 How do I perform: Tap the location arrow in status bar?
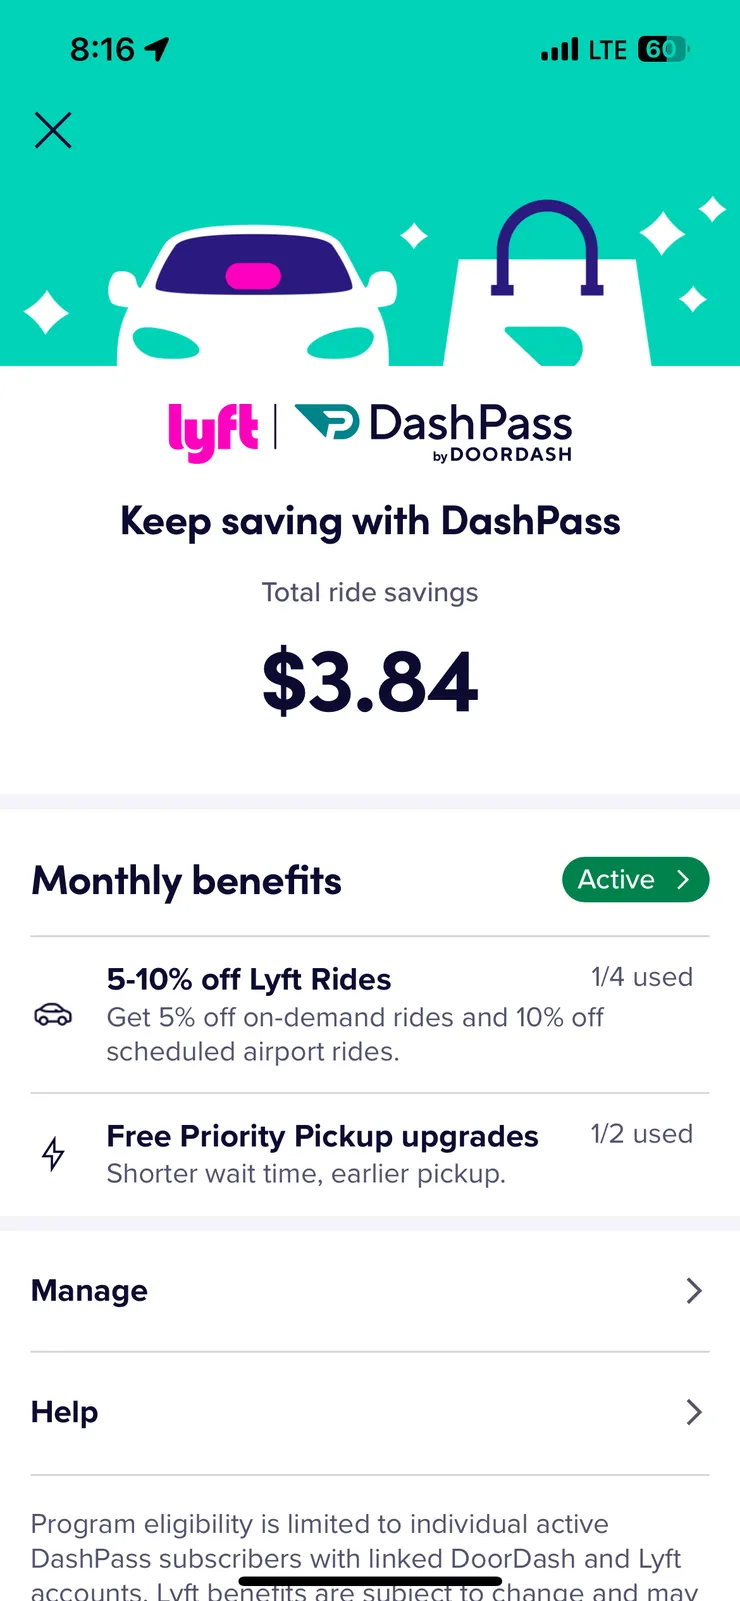(x=157, y=49)
